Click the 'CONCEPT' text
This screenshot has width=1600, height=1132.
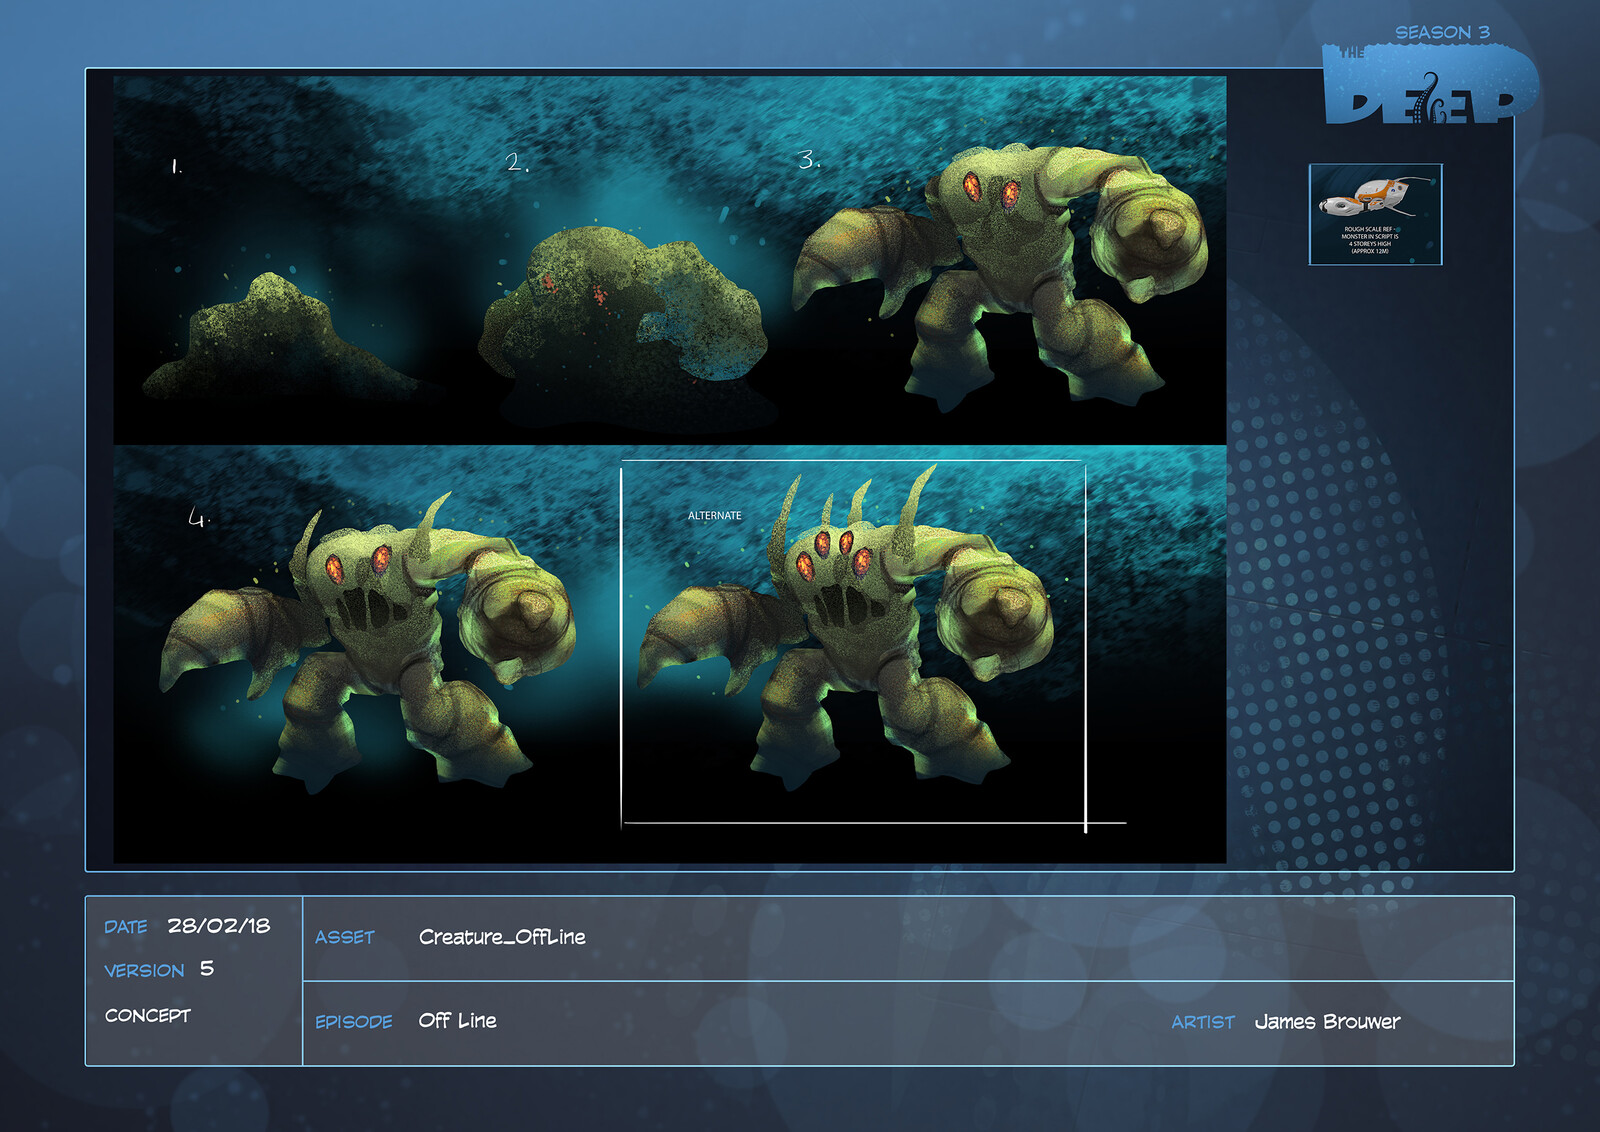pos(148,1016)
